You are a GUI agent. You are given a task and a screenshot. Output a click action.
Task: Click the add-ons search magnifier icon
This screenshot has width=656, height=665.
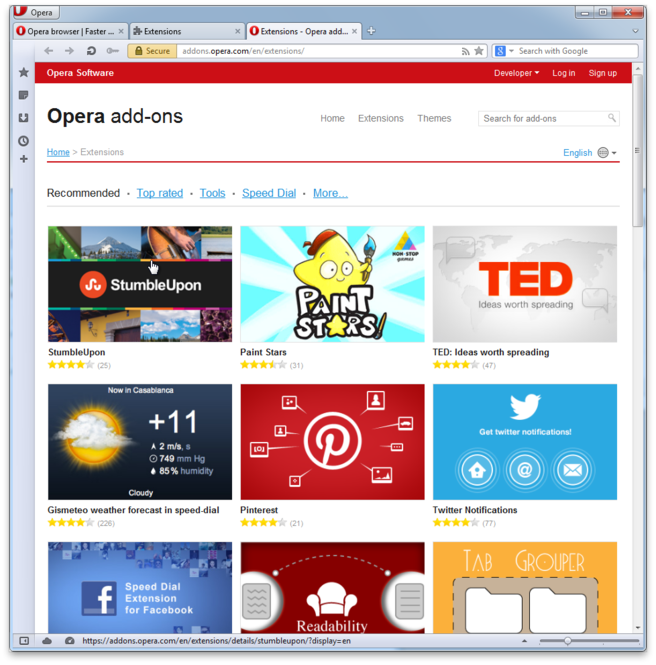click(x=611, y=117)
